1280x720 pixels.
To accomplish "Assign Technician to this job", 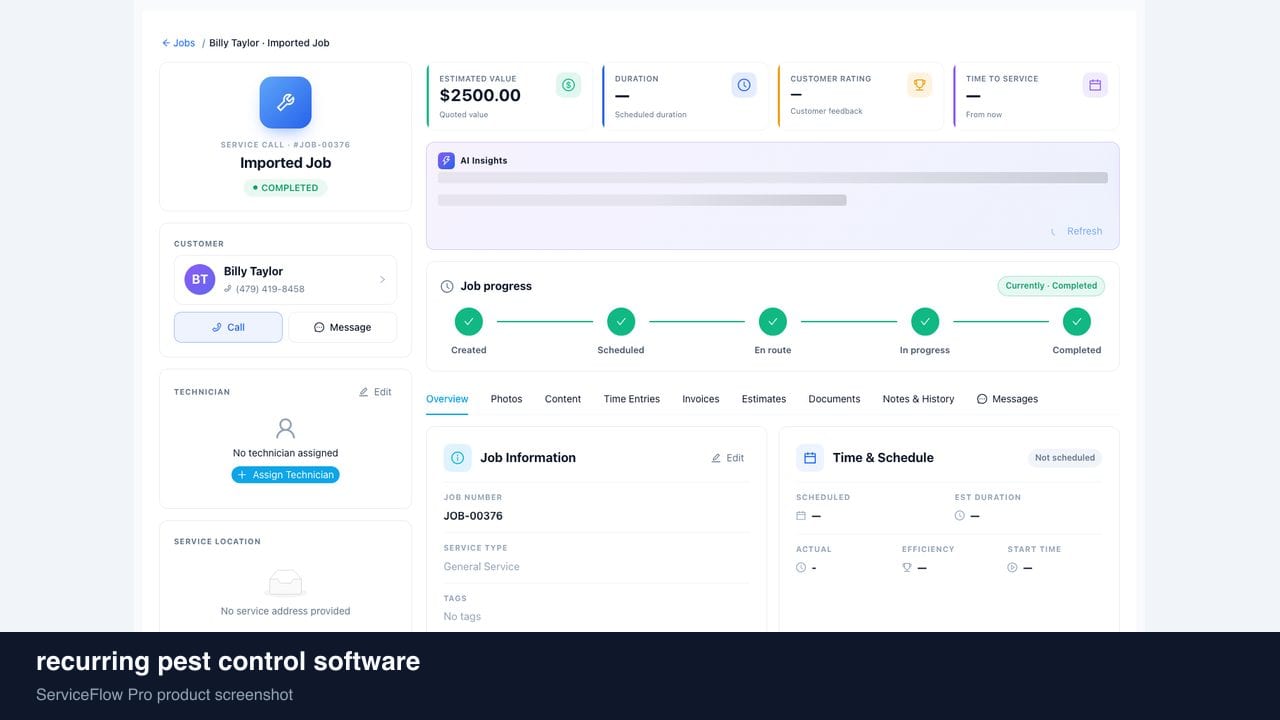I will coord(285,475).
